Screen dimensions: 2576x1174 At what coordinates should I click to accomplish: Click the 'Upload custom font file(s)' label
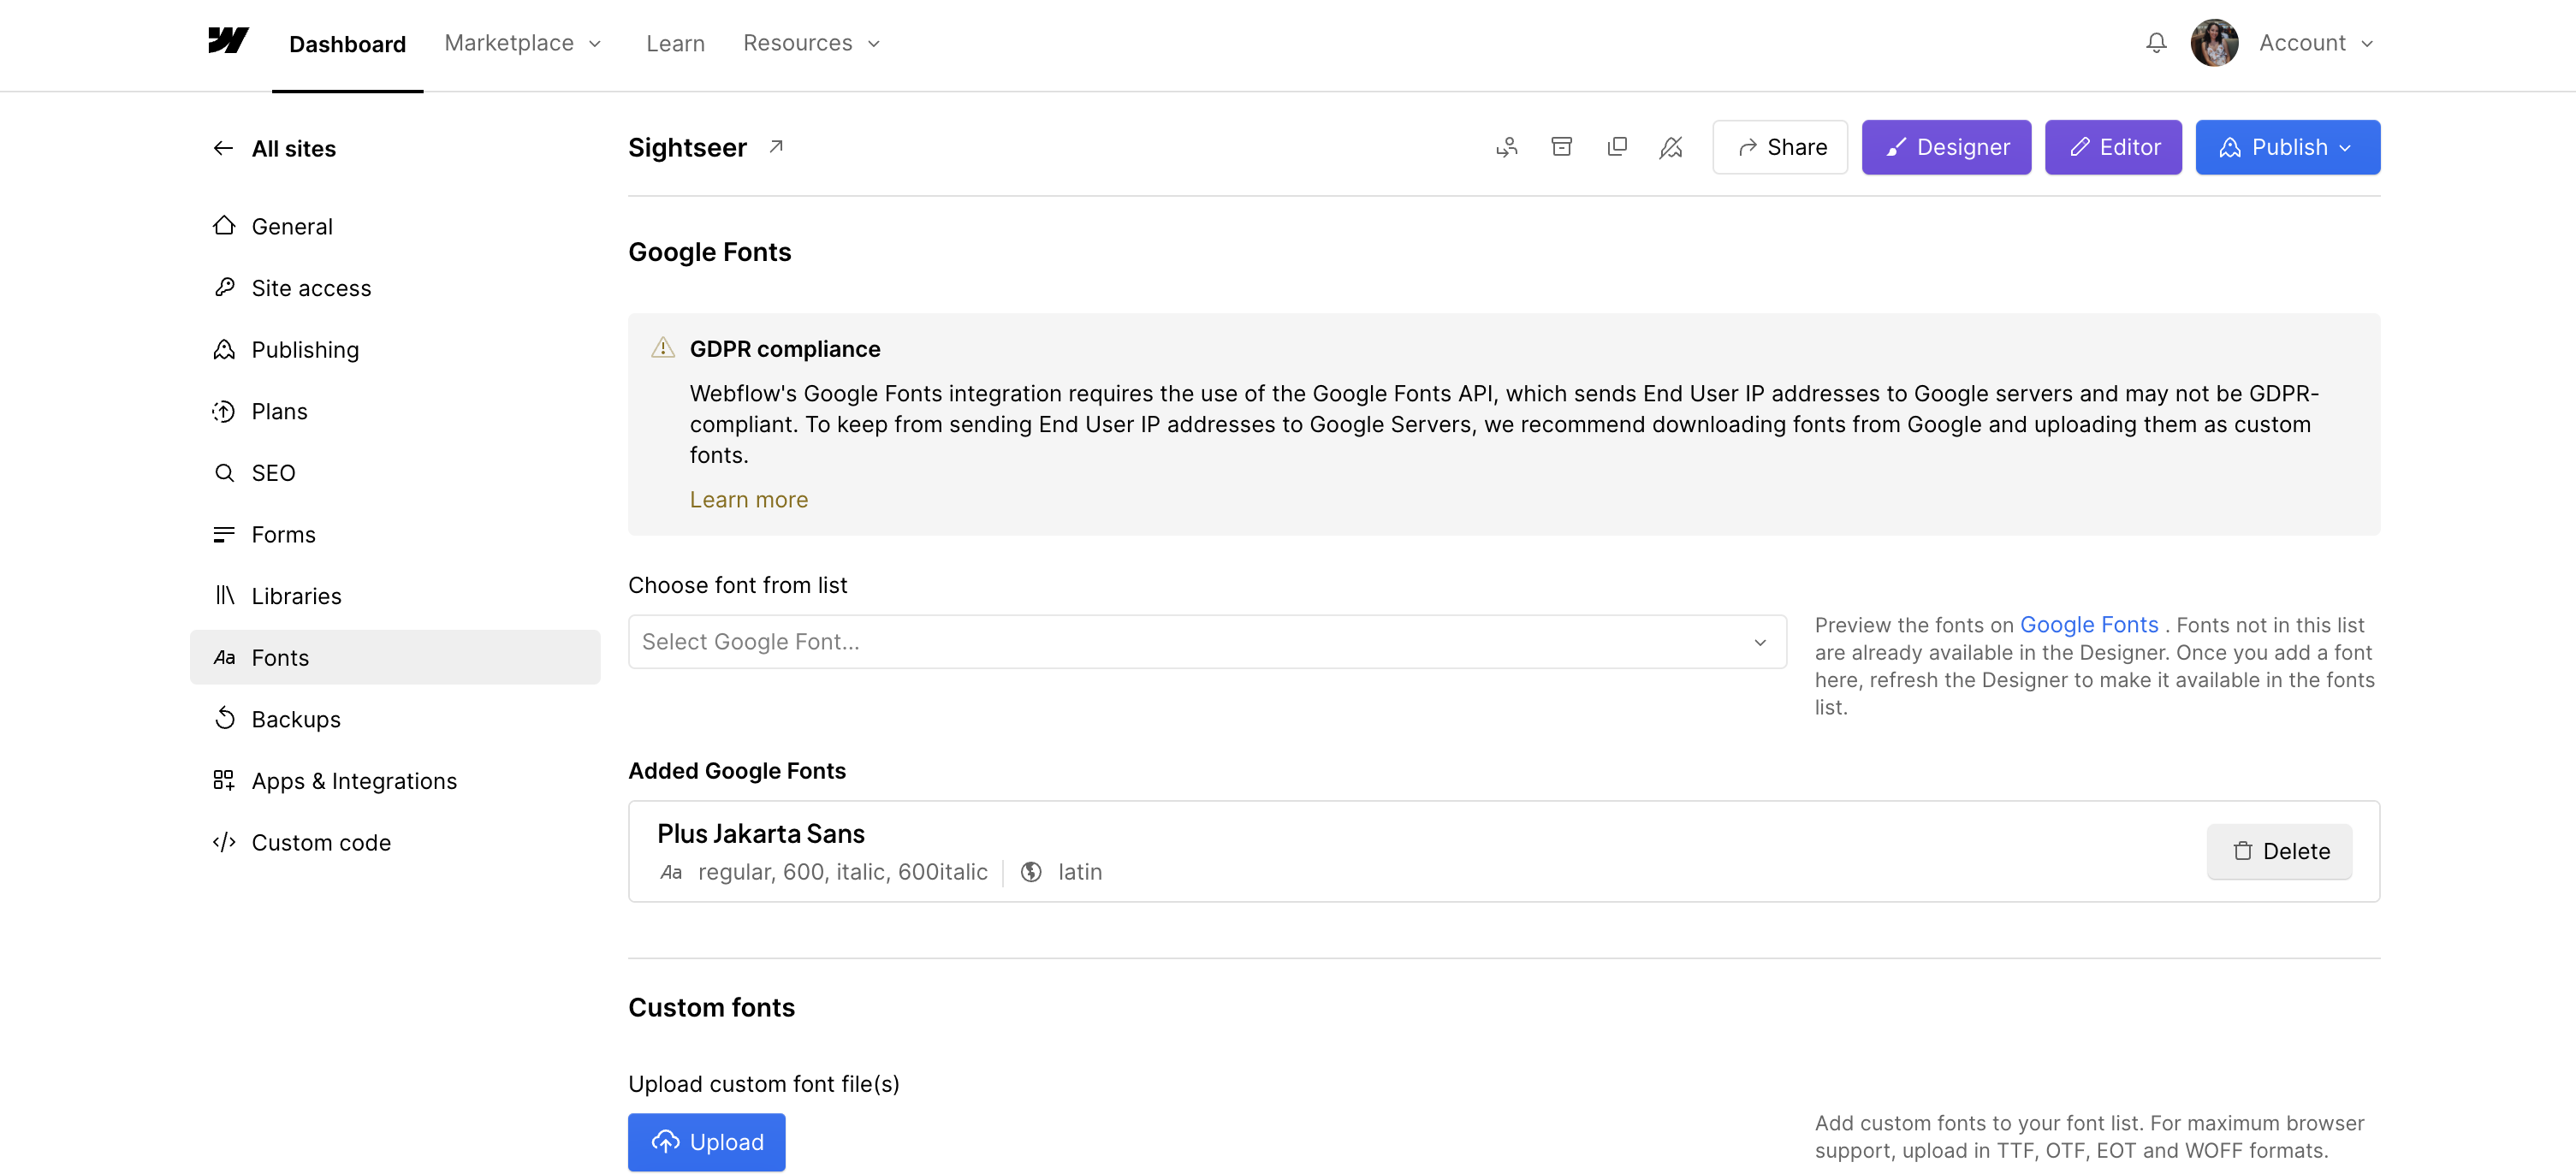click(x=763, y=1084)
